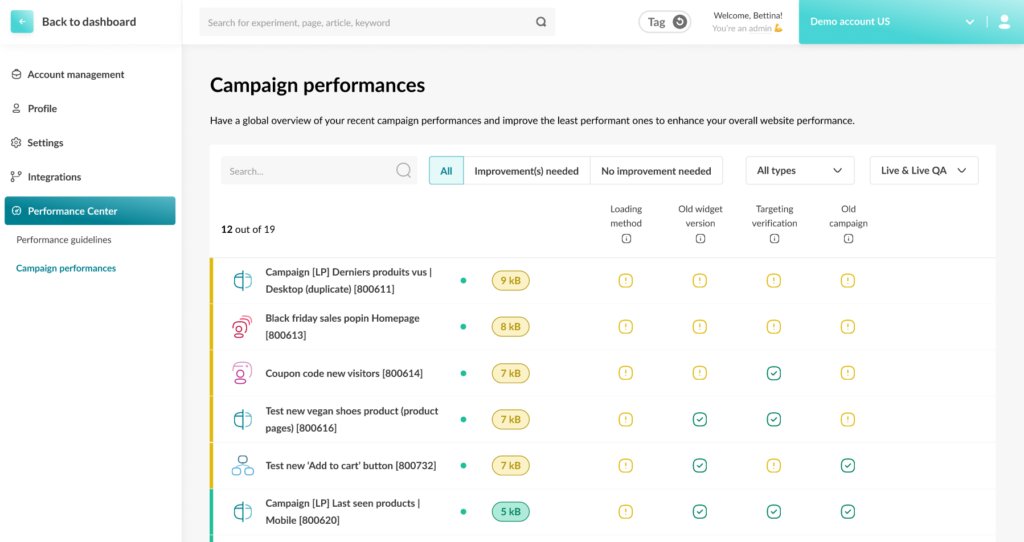Click info icon under Old campaign column
This screenshot has width=1024, height=542.
(x=848, y=239)
